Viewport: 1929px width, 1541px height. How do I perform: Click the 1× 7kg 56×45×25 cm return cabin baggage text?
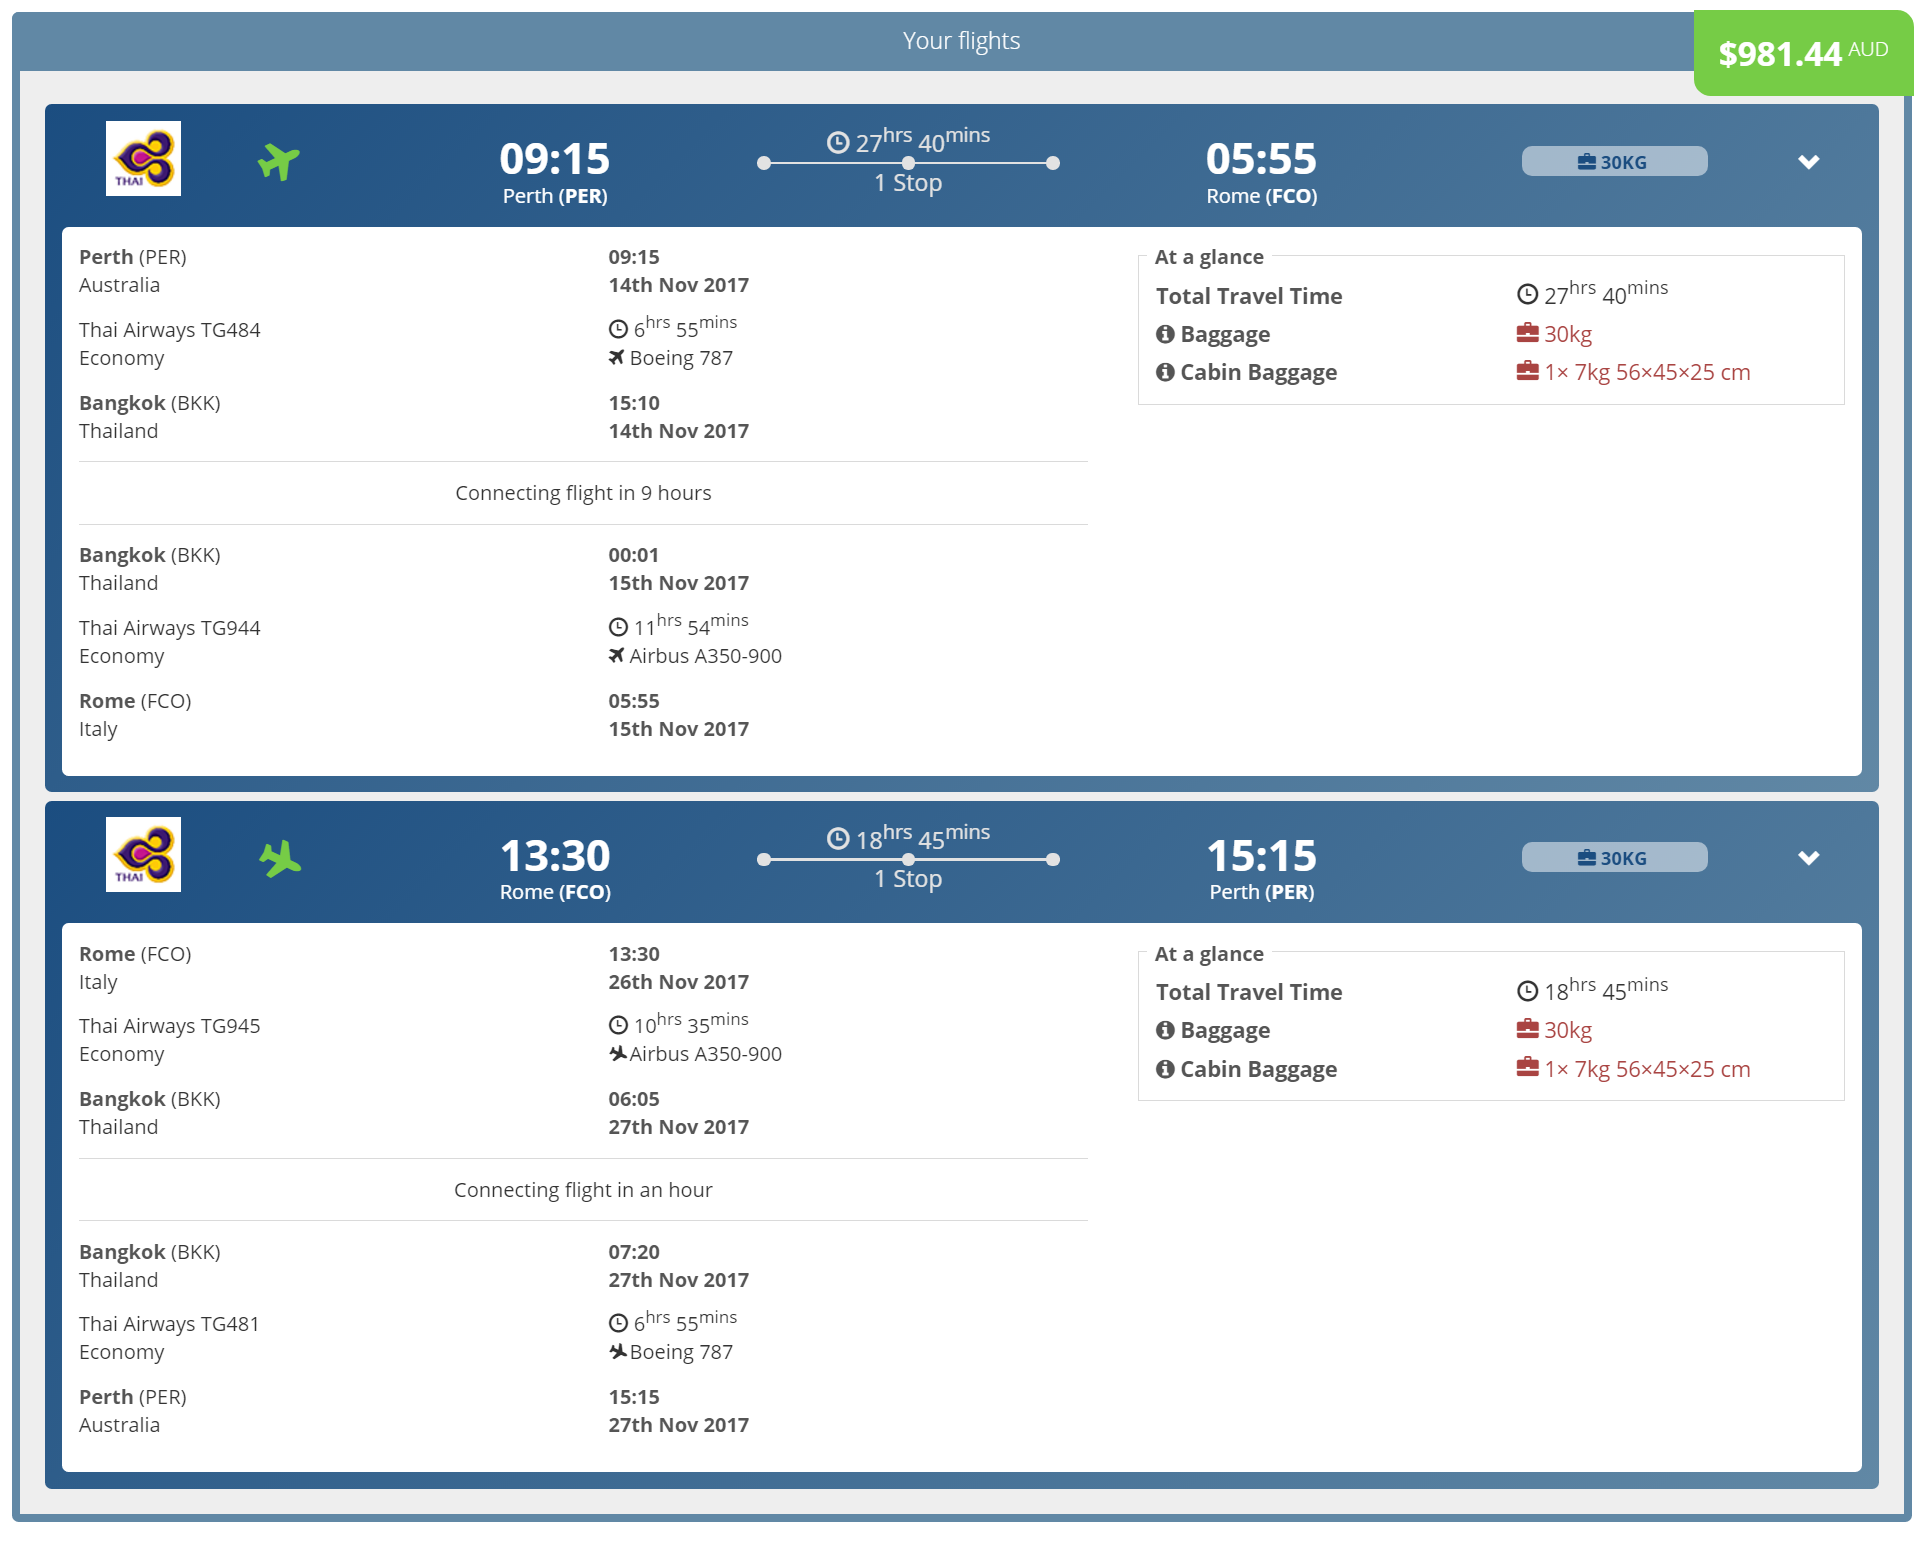tap(1647, 1069)
